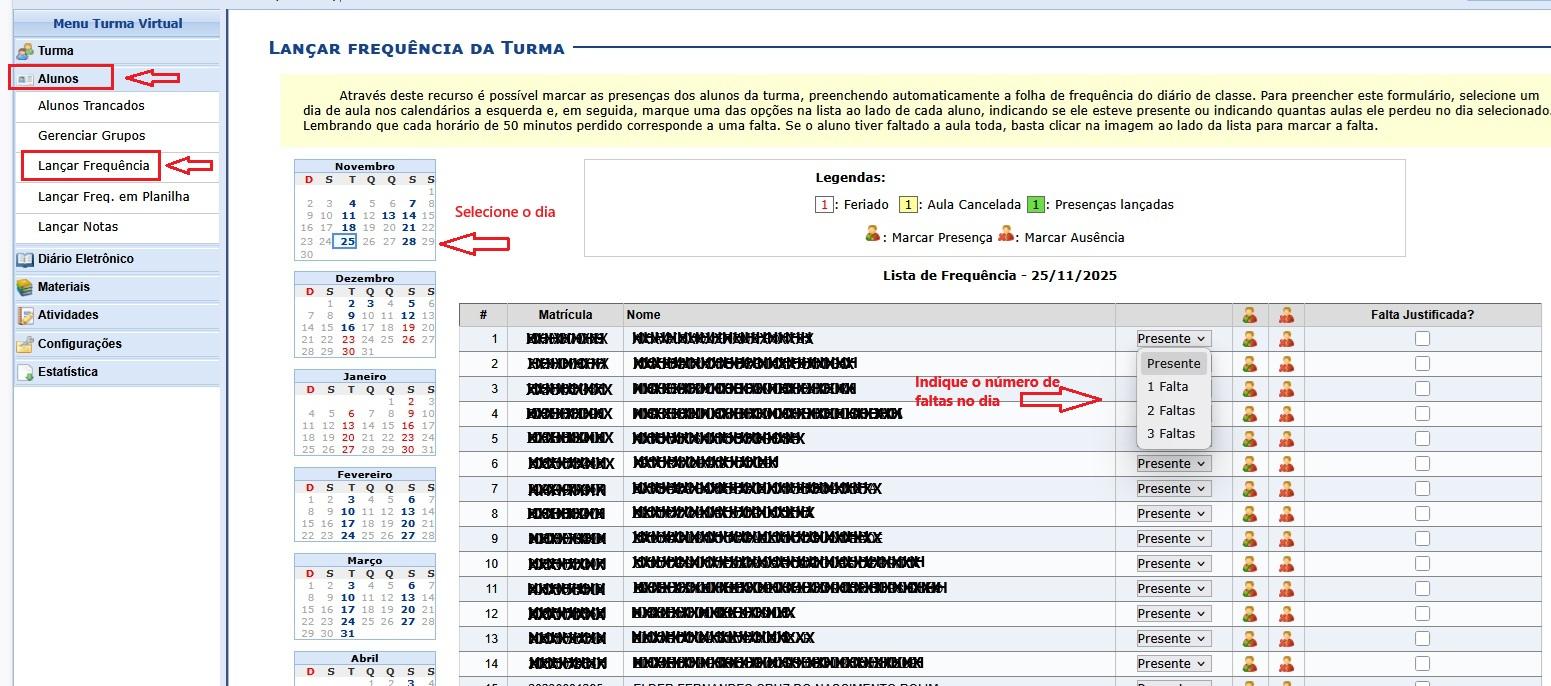Viewport: 1551px width, 686px height.
Task: Enable Falta Justificada on row 5
Action: pyautogui.click(x=1422, y=438)
